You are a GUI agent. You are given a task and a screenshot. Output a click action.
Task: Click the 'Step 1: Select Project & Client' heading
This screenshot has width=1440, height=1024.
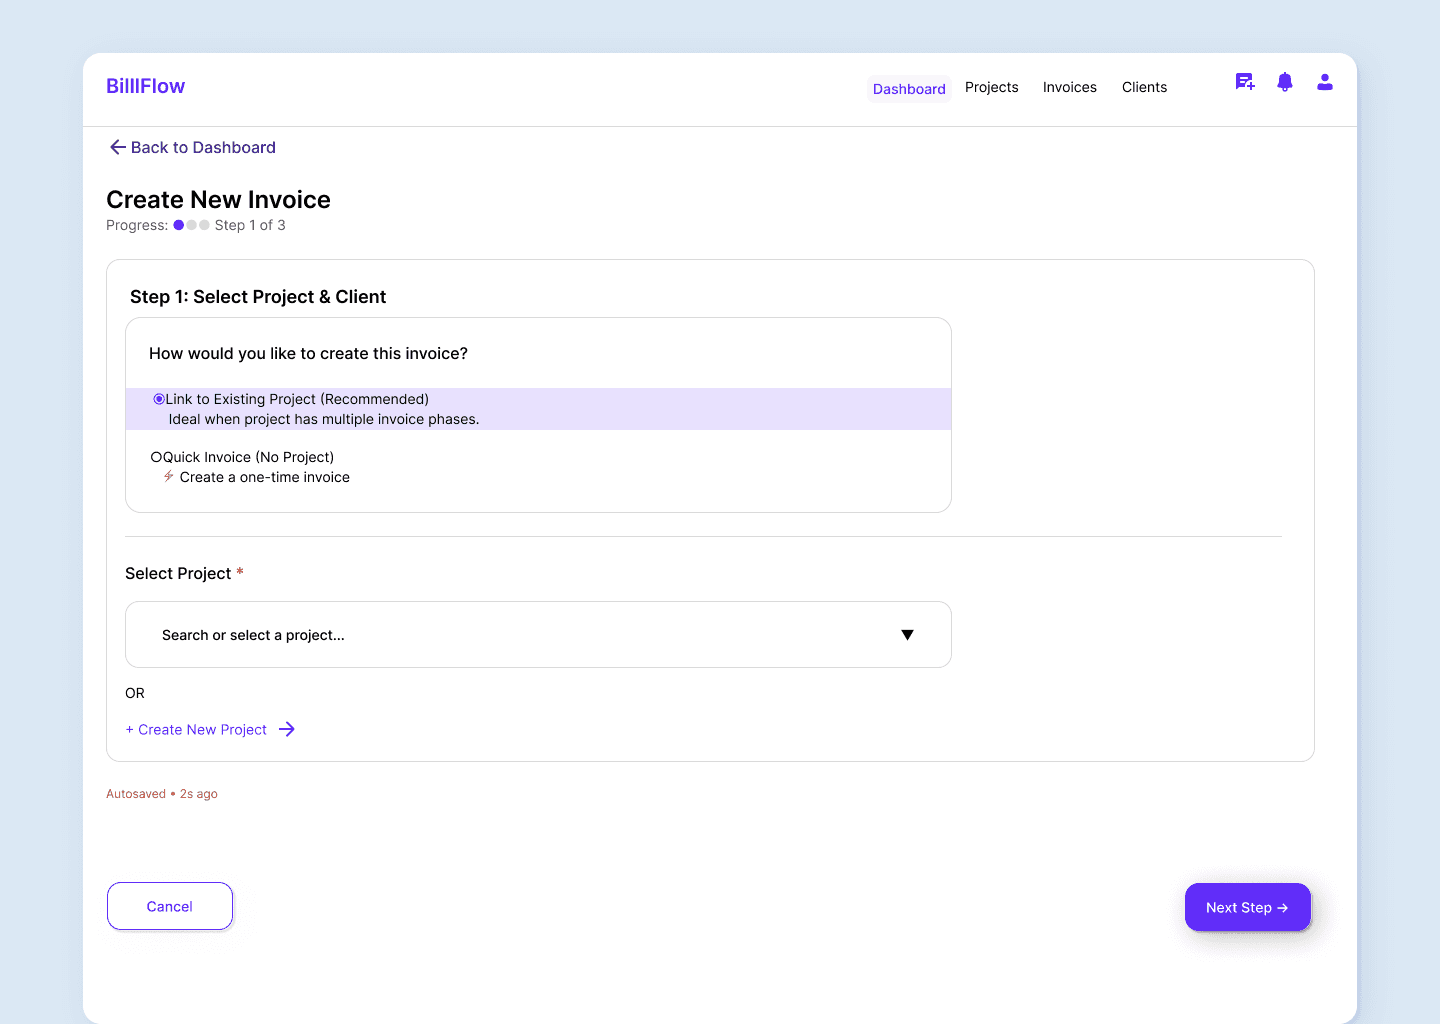tap(258, 297)
